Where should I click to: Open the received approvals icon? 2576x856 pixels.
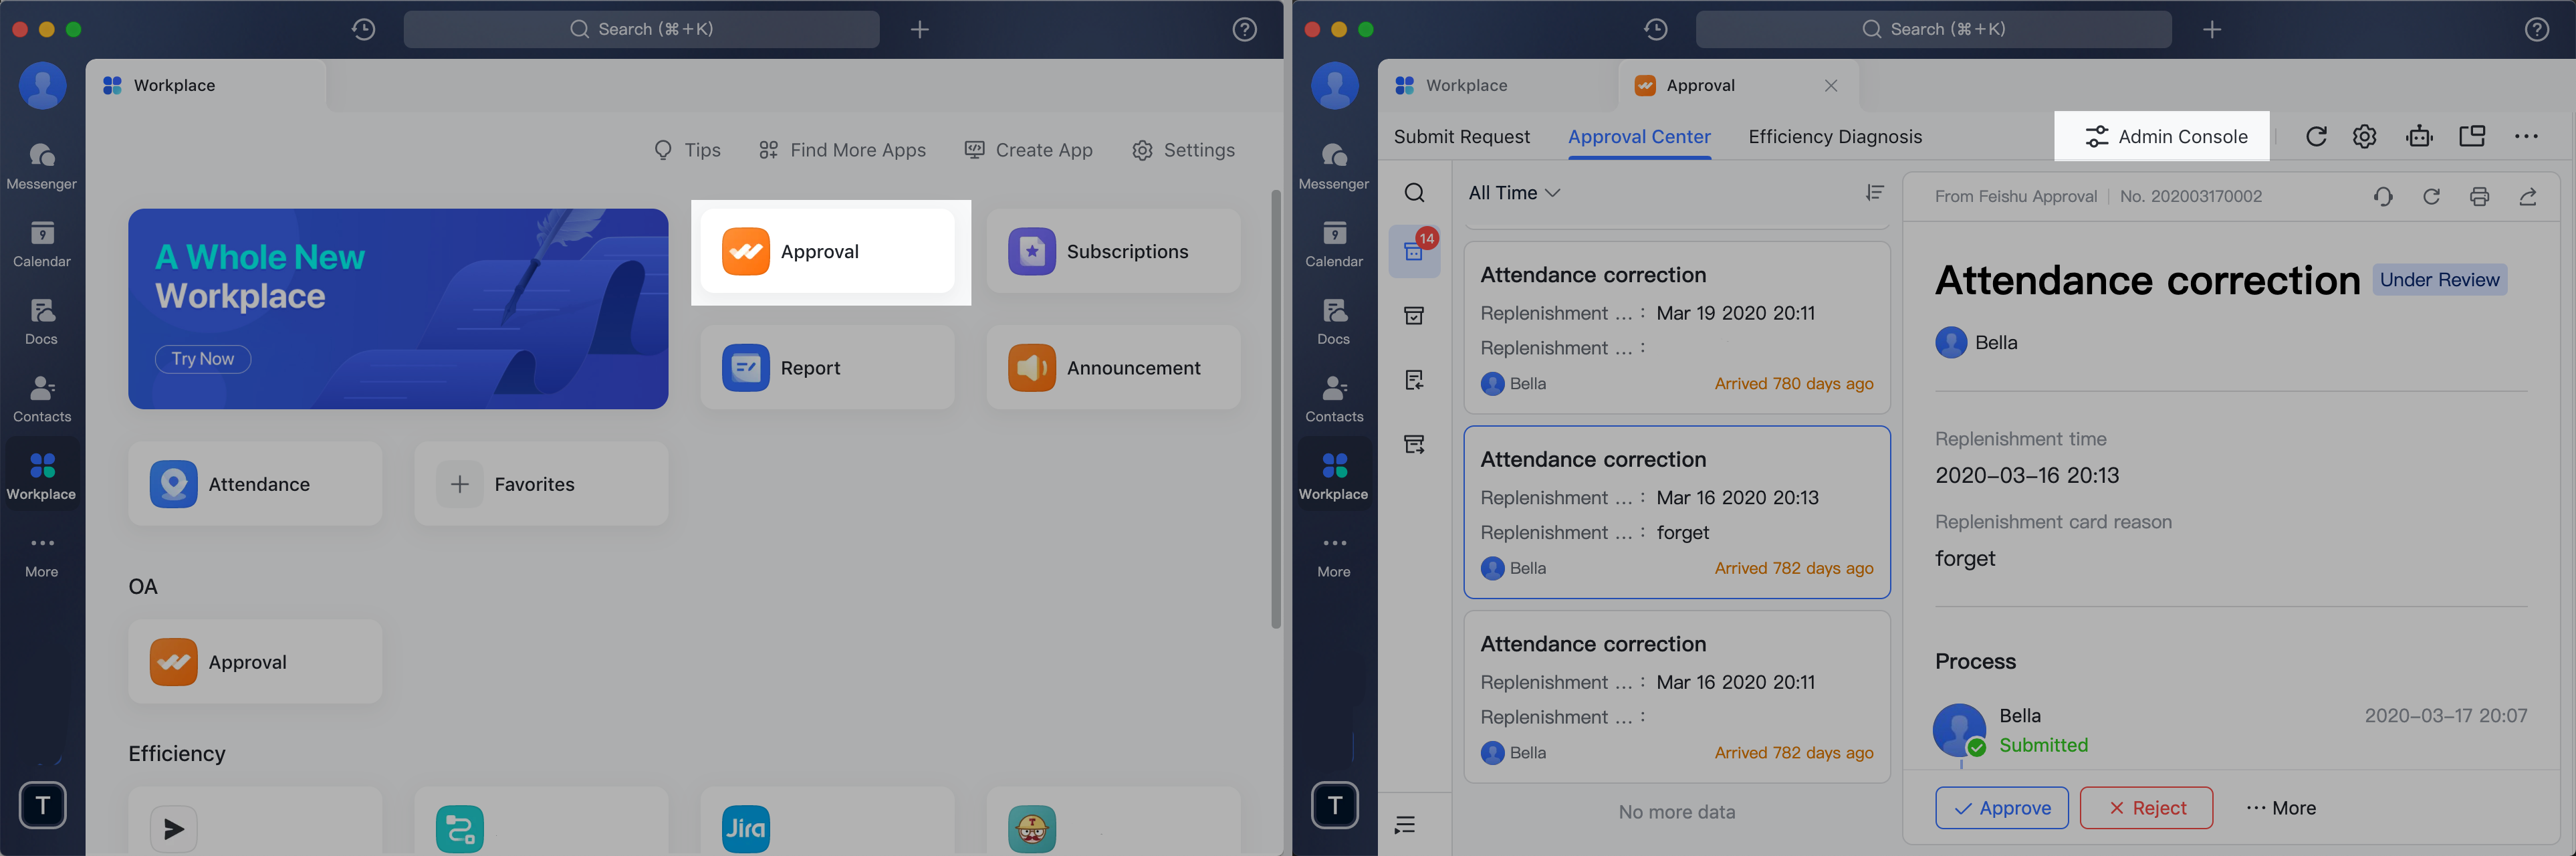(x=1415, y=380)
